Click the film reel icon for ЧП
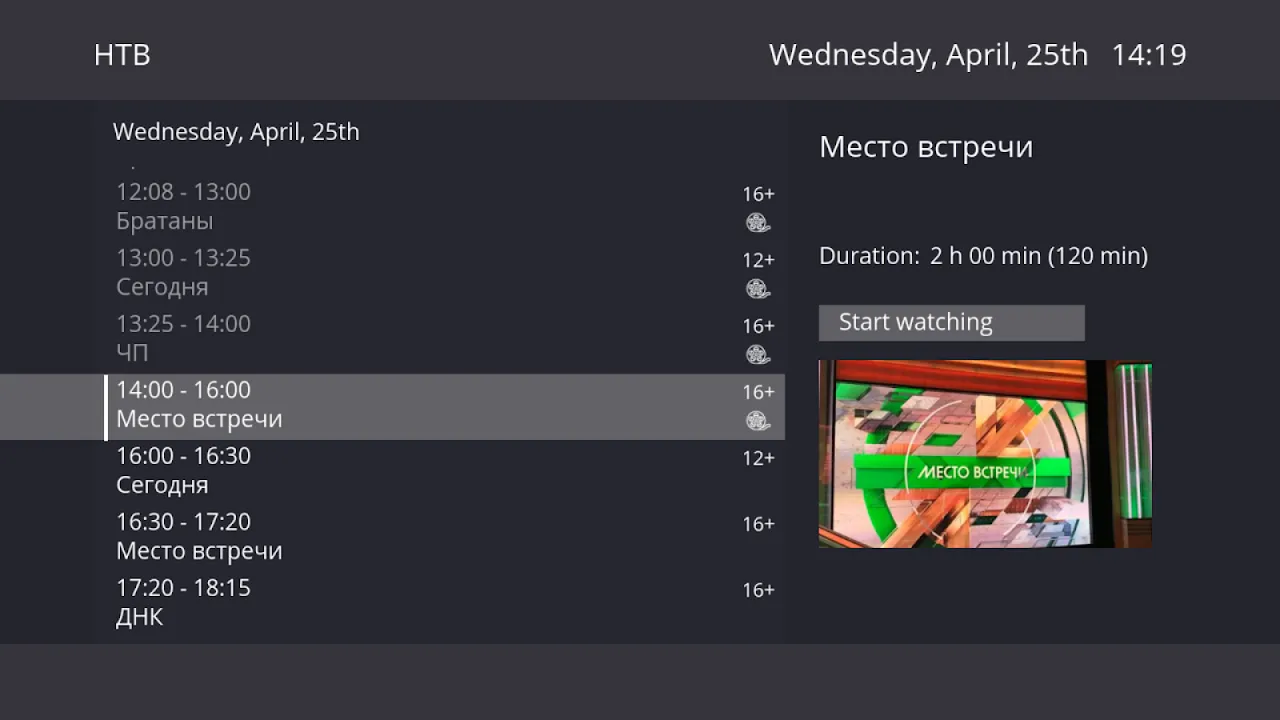Viewport: 1280px width, 720px height. (758, 355)
